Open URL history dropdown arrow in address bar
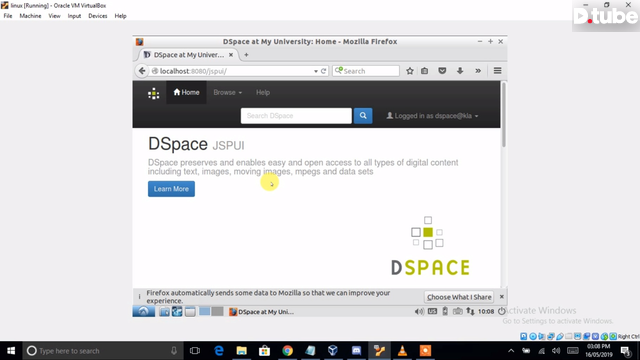This screenshot has height=360, width=640. tap(316, 71)
